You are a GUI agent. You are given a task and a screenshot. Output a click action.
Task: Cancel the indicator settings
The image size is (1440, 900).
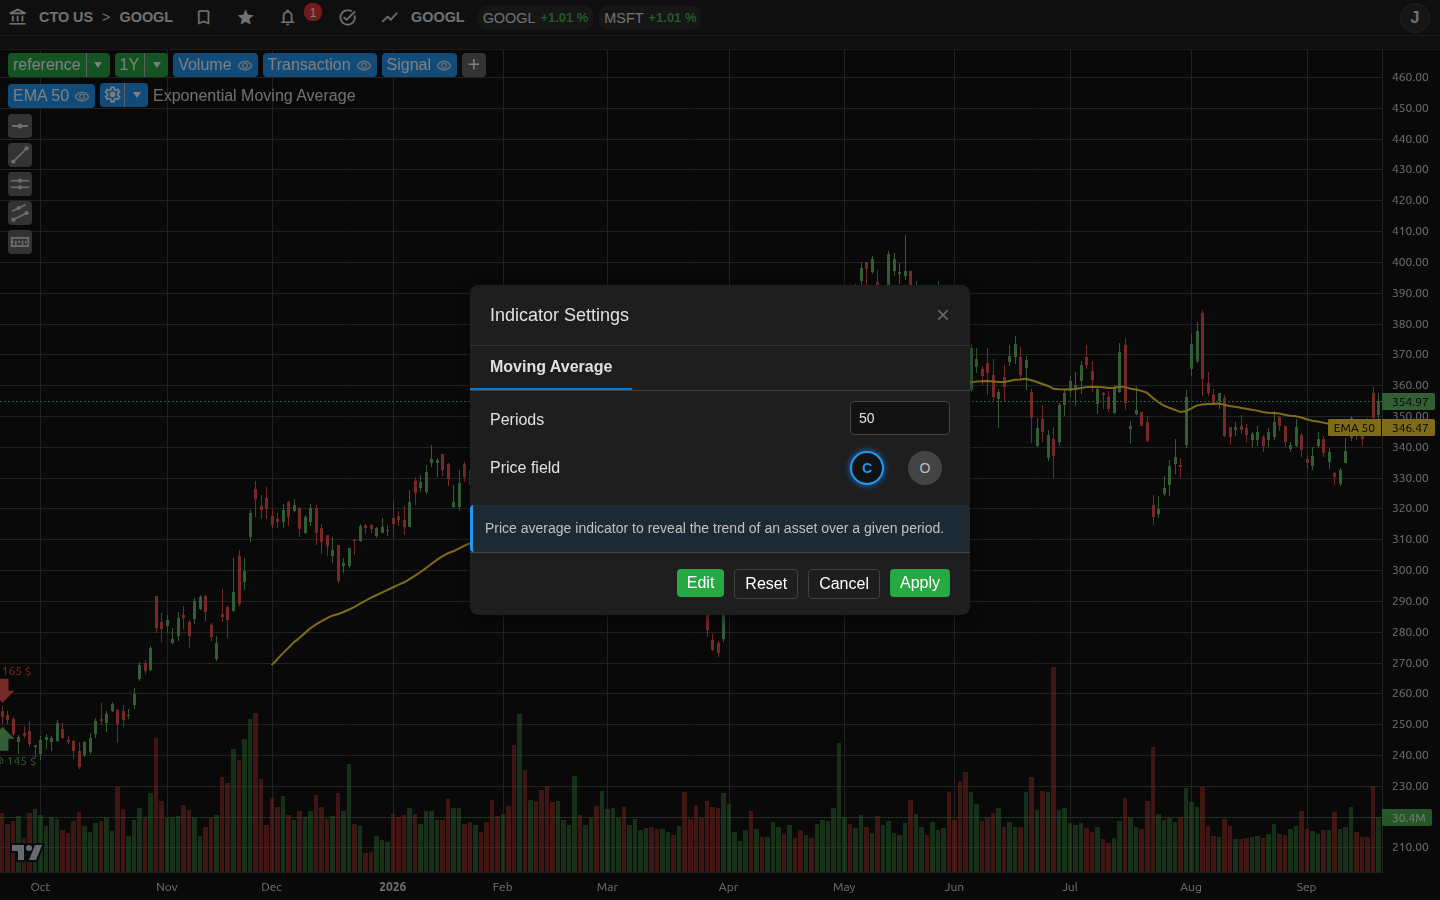[844, 584]
